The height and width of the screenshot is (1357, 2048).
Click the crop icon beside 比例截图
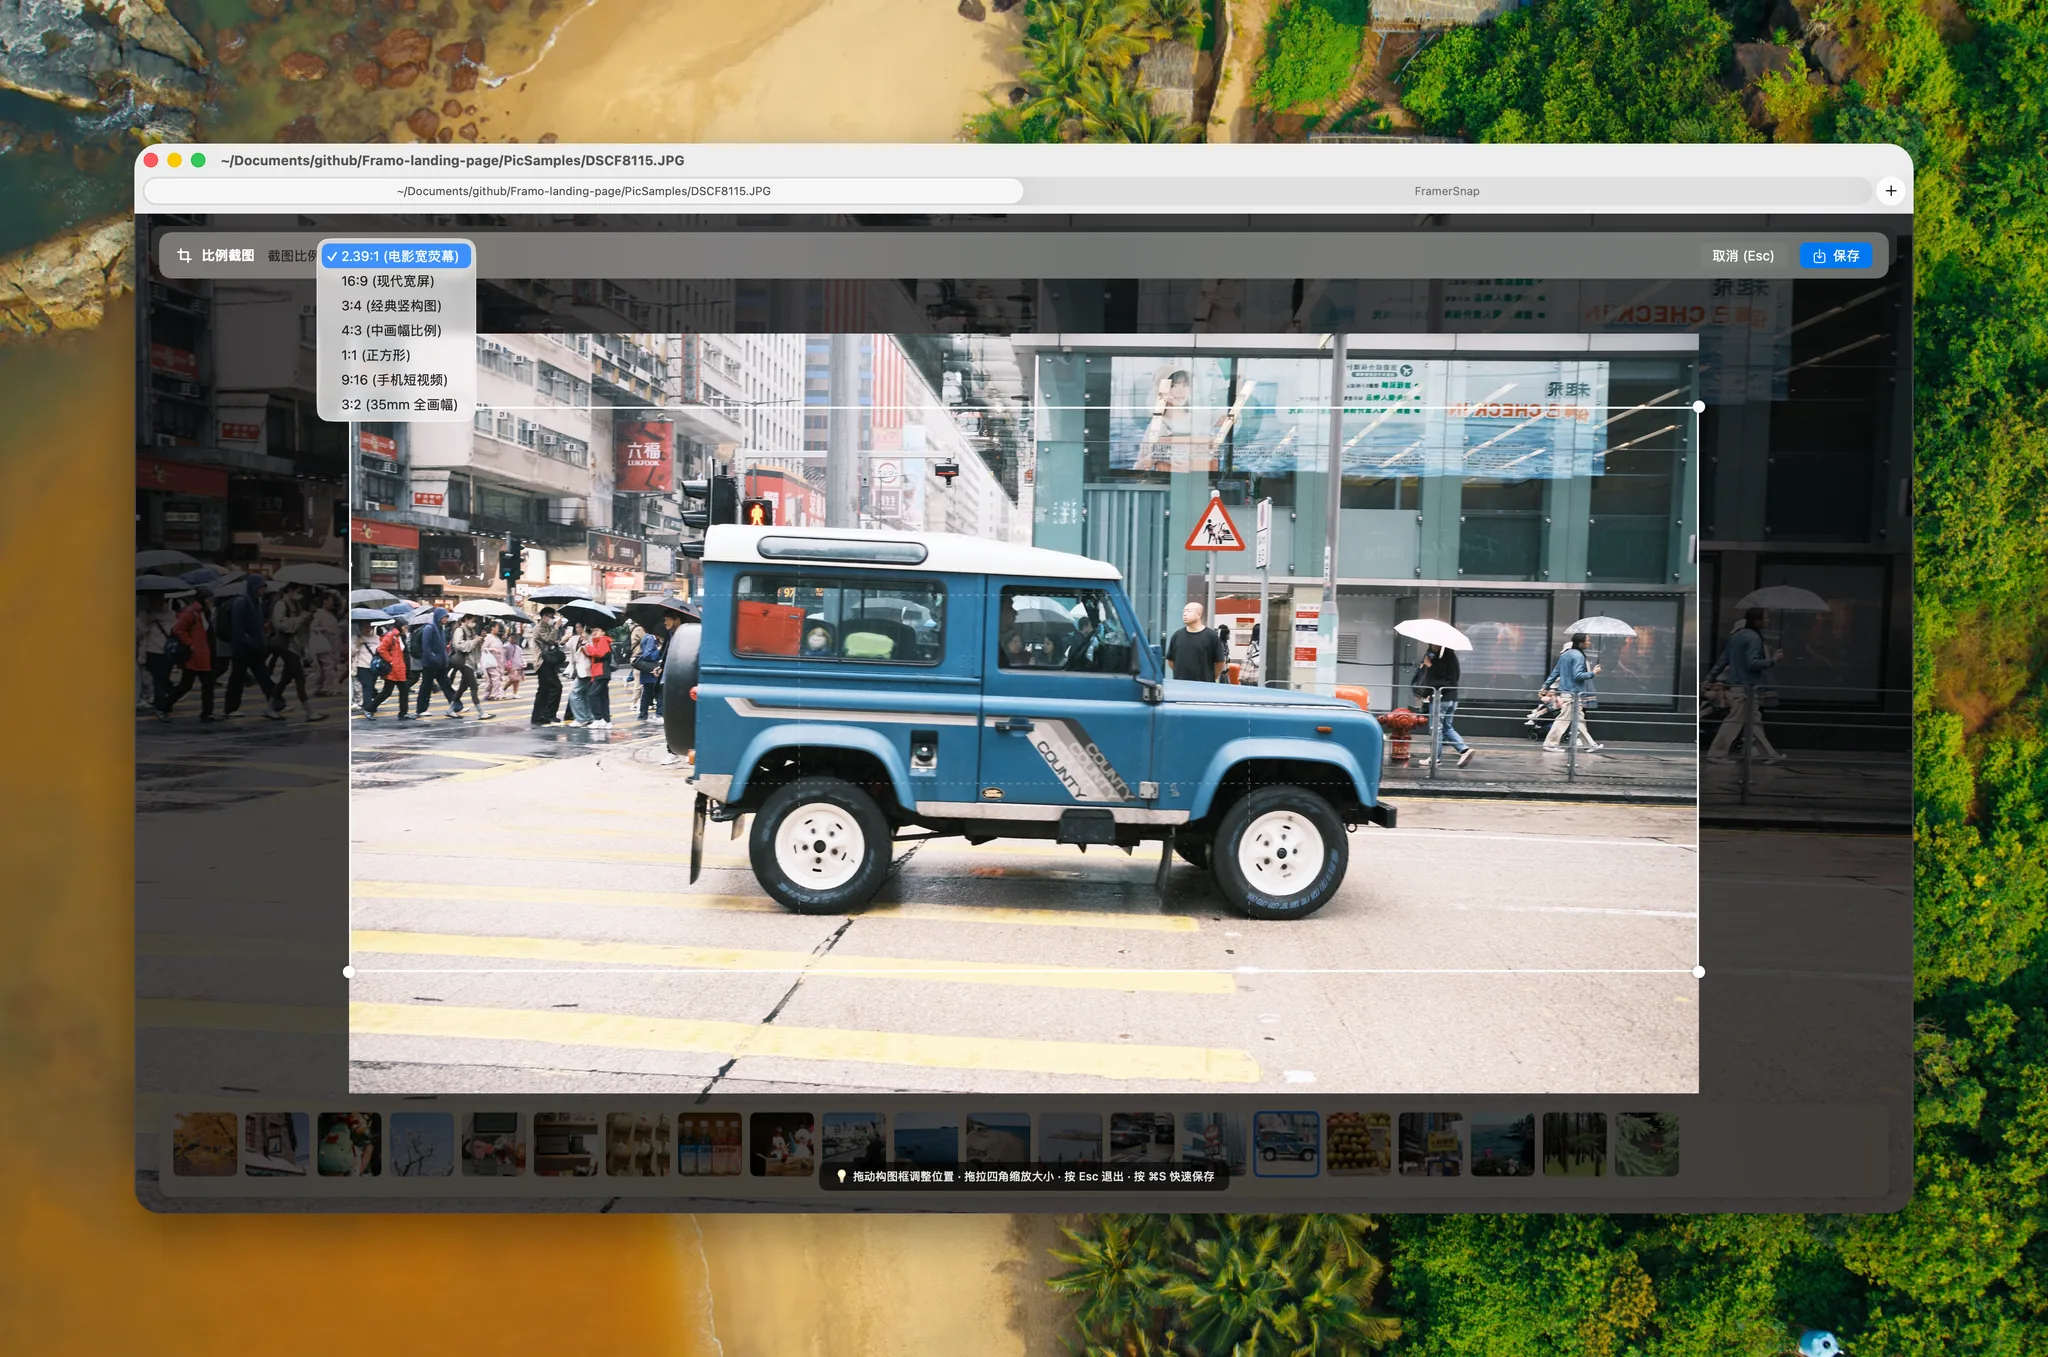coord(184,256)
